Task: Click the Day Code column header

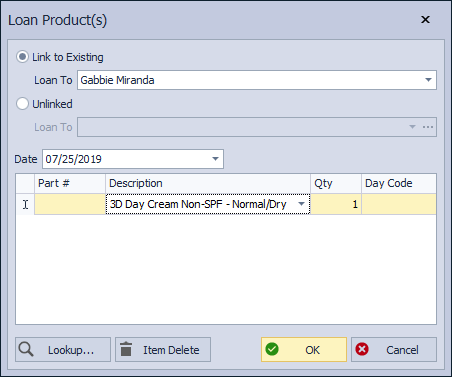Action: pos(399,183)
